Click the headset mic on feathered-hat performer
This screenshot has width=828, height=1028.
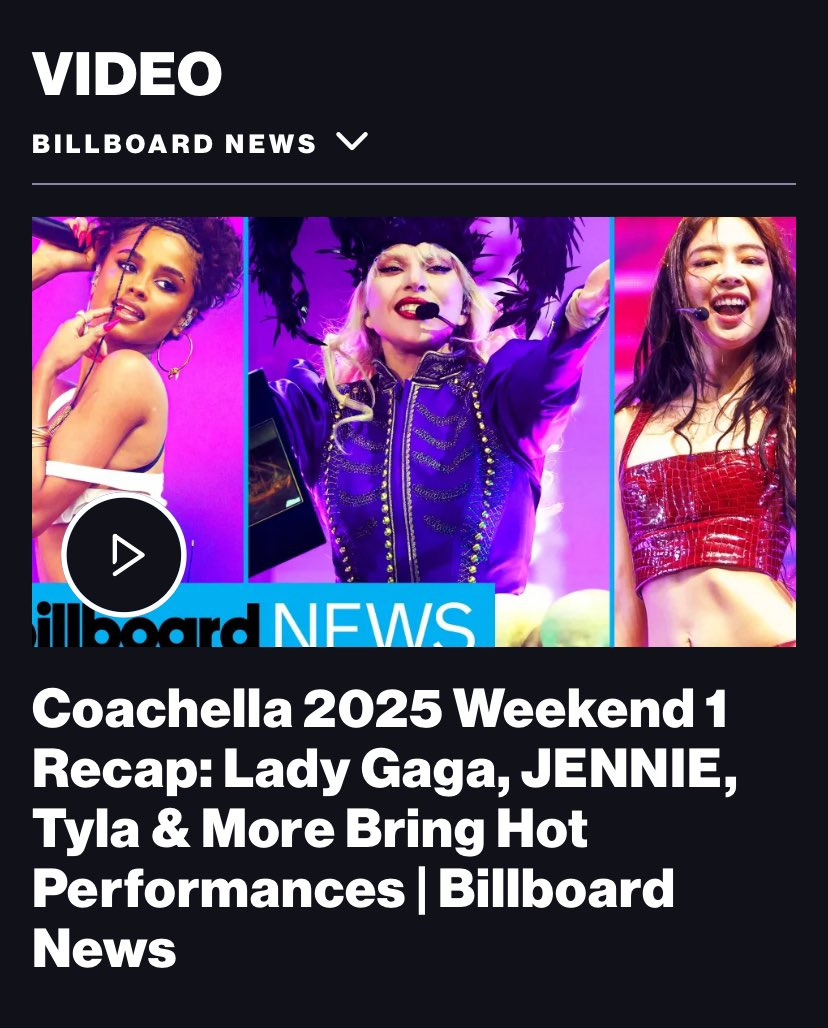(x=433, y=313)
